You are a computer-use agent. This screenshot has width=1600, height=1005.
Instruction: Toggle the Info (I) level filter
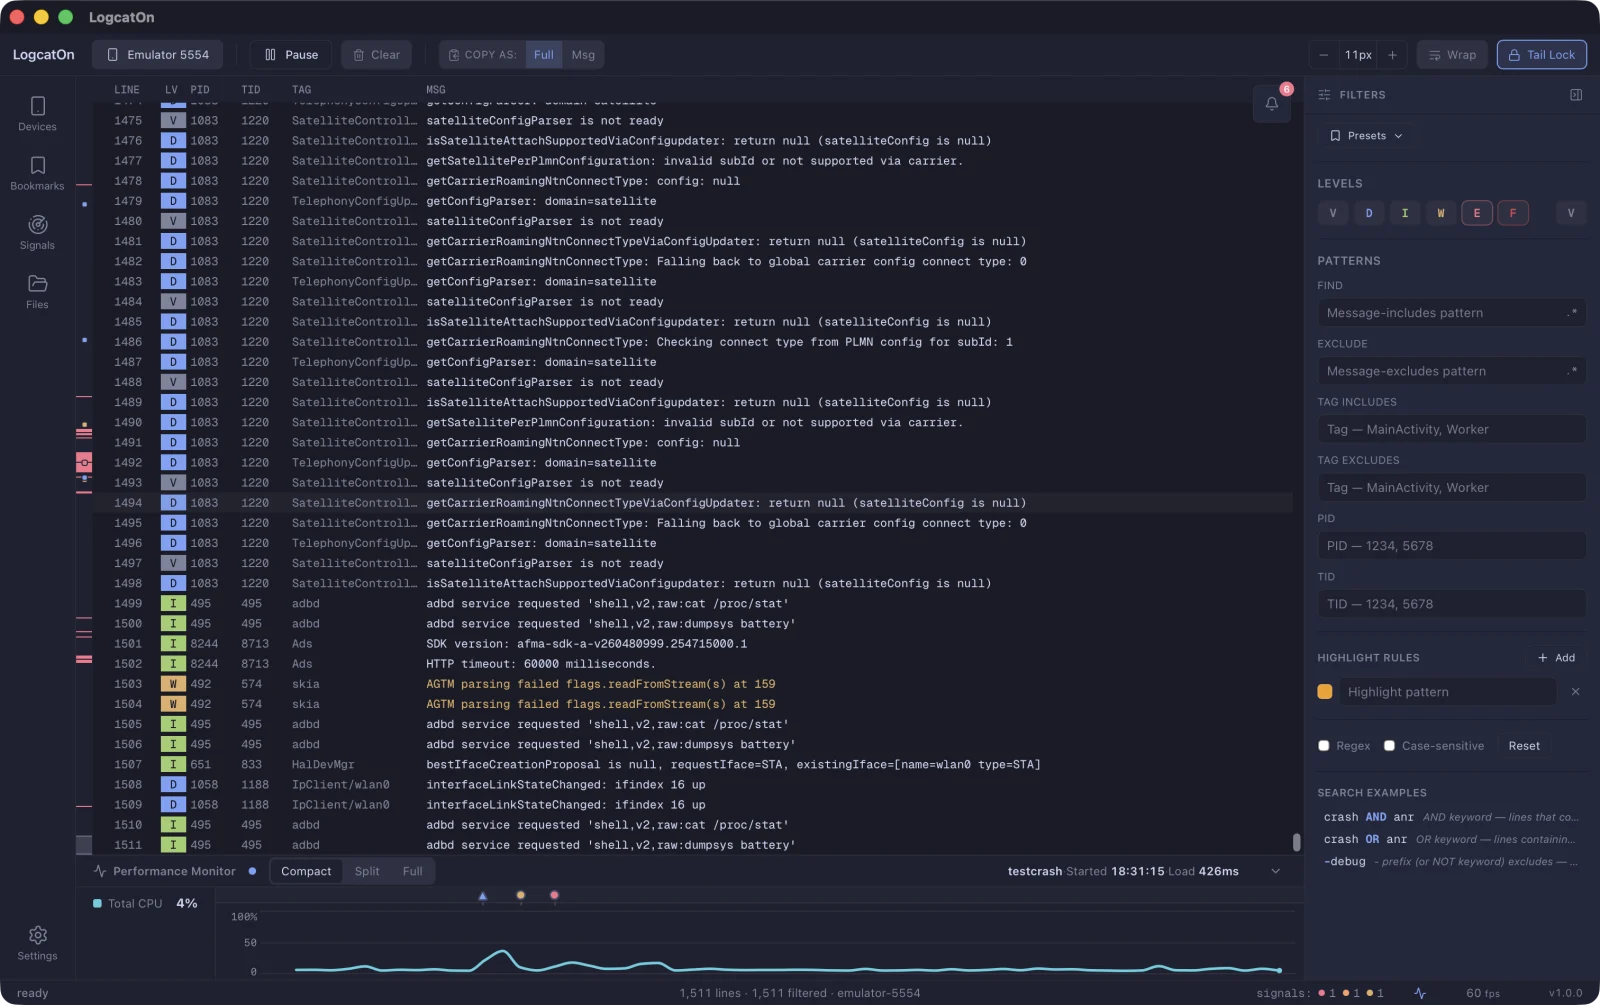click(1405, 213)
